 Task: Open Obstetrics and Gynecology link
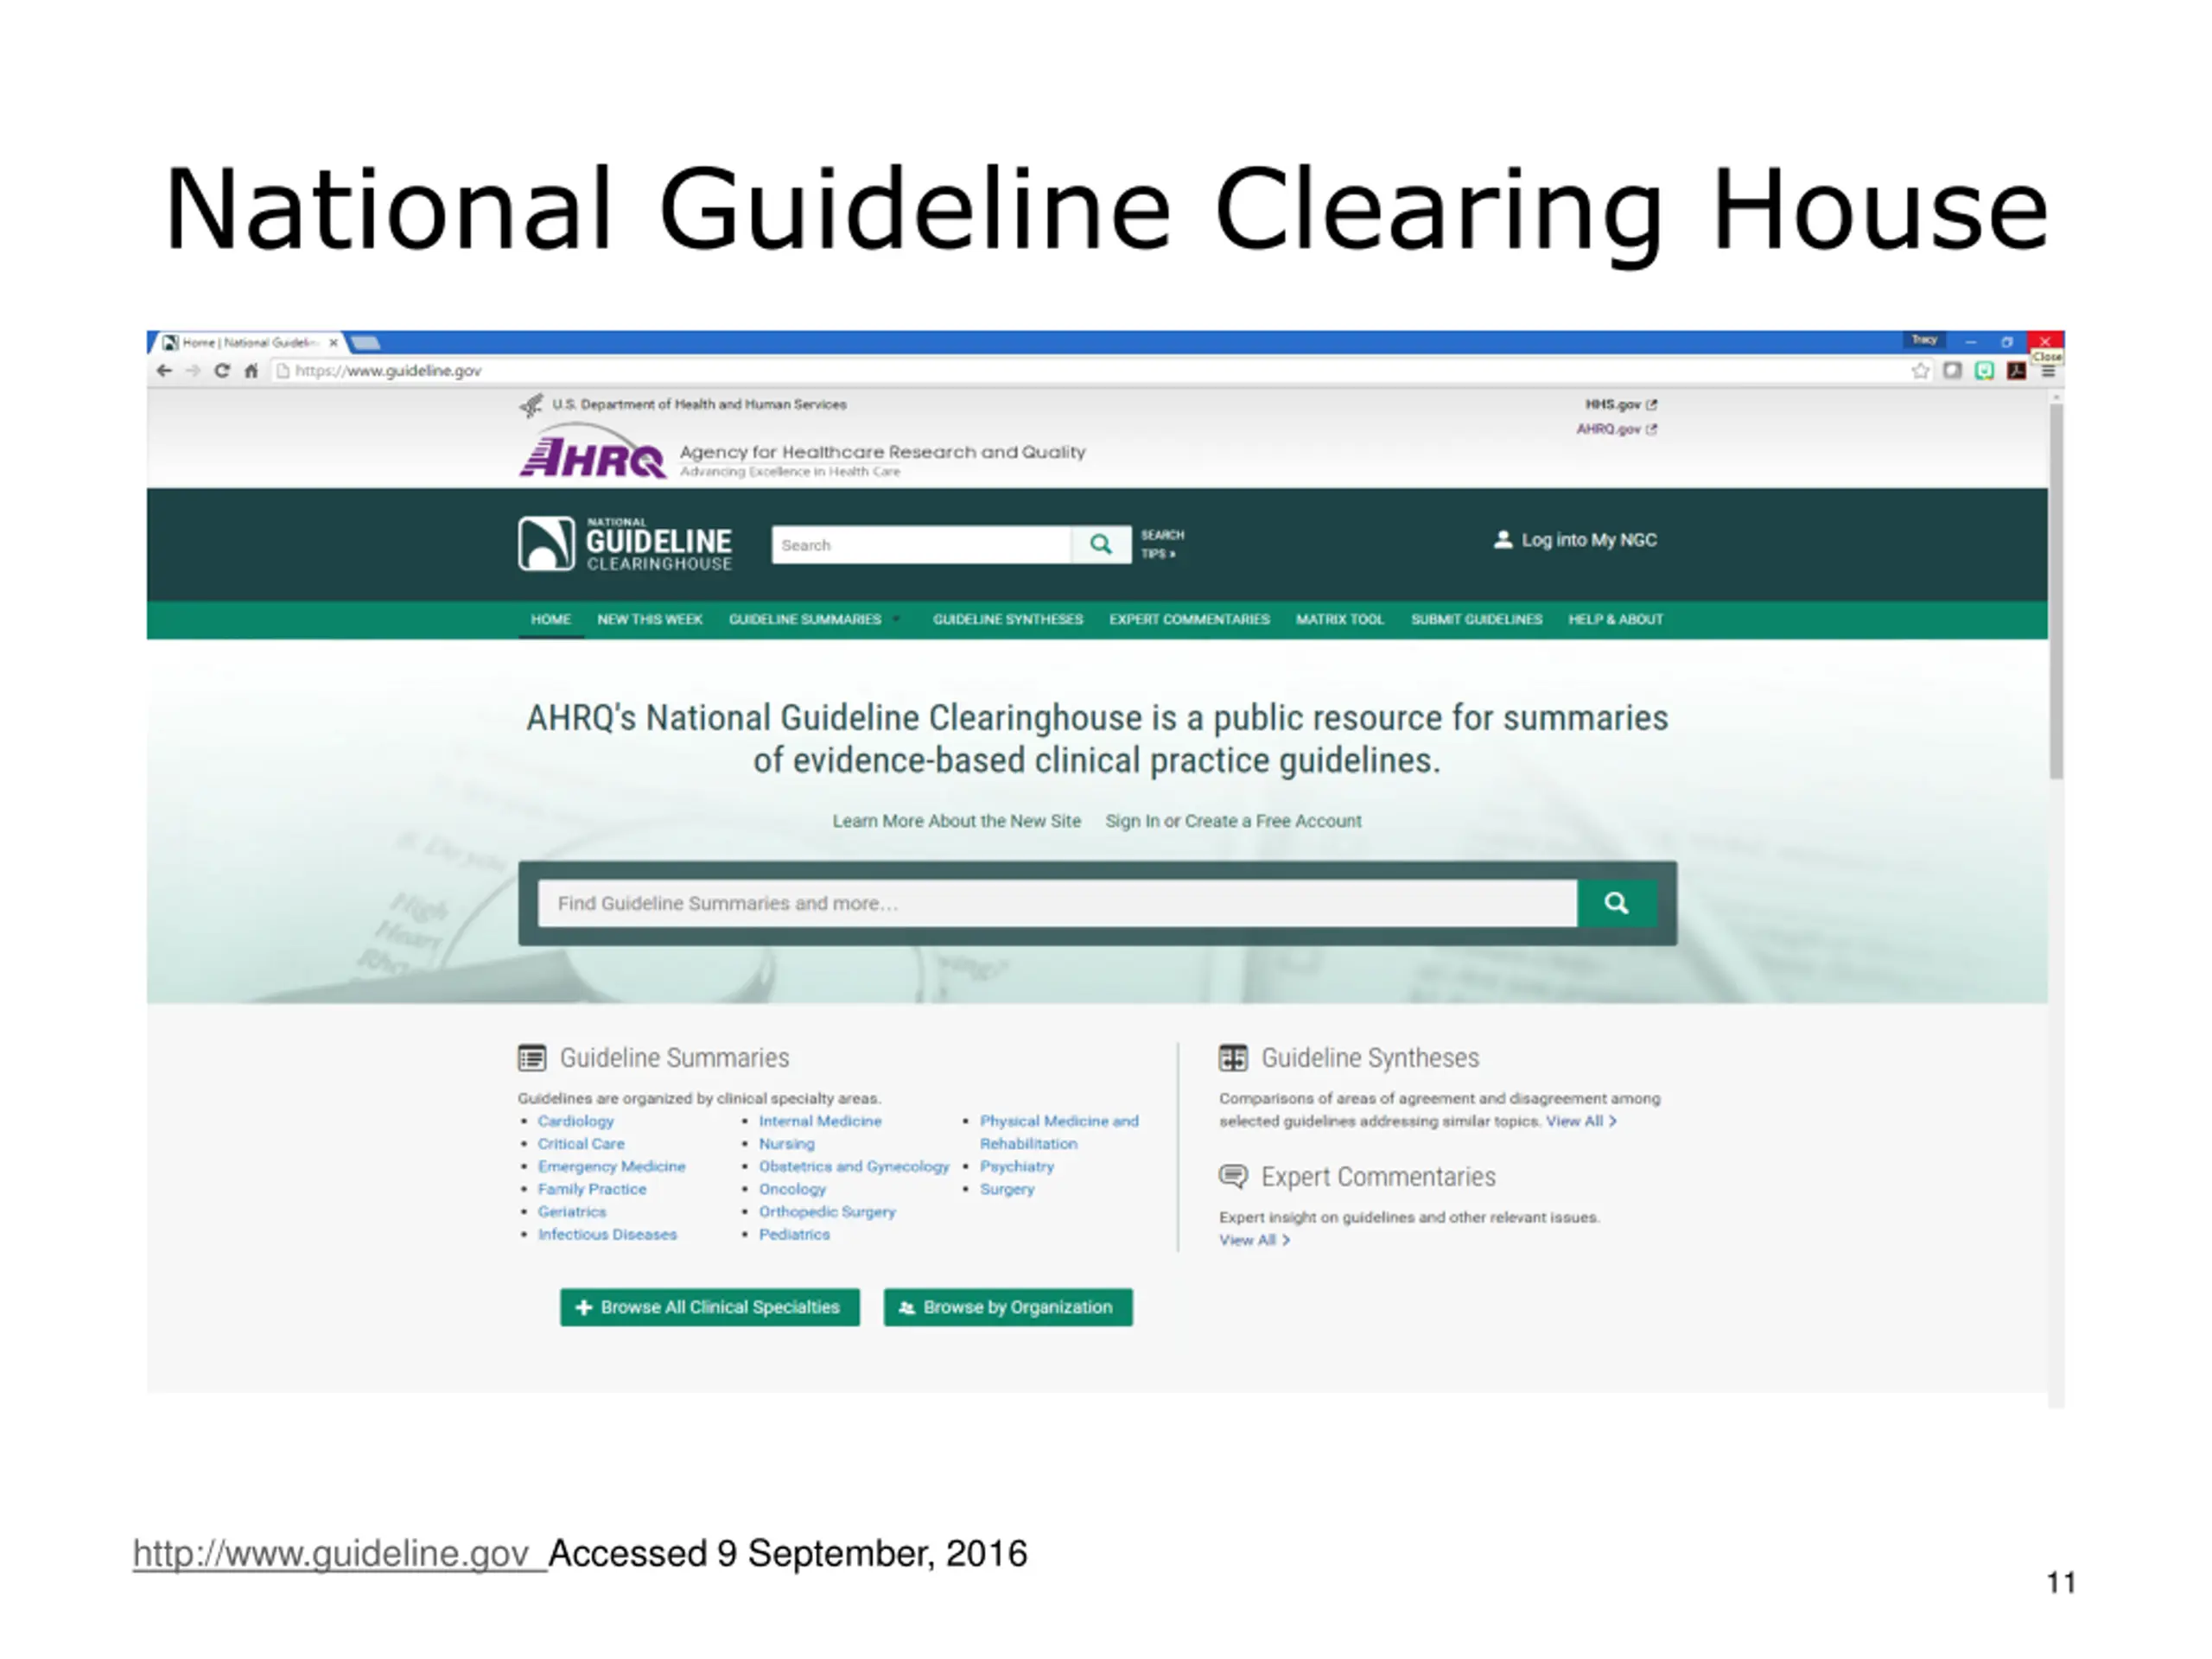tap(854, 1166)
